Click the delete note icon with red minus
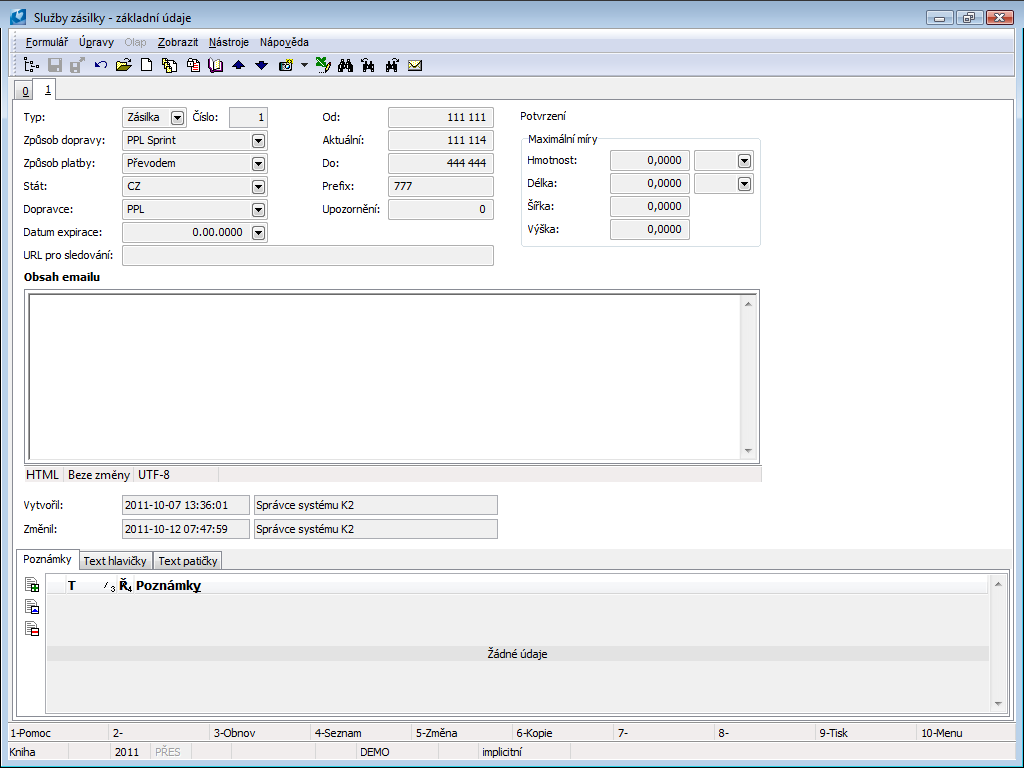Image resolution: width=1024 pixels, height=768 pixels. pos(33,628)
